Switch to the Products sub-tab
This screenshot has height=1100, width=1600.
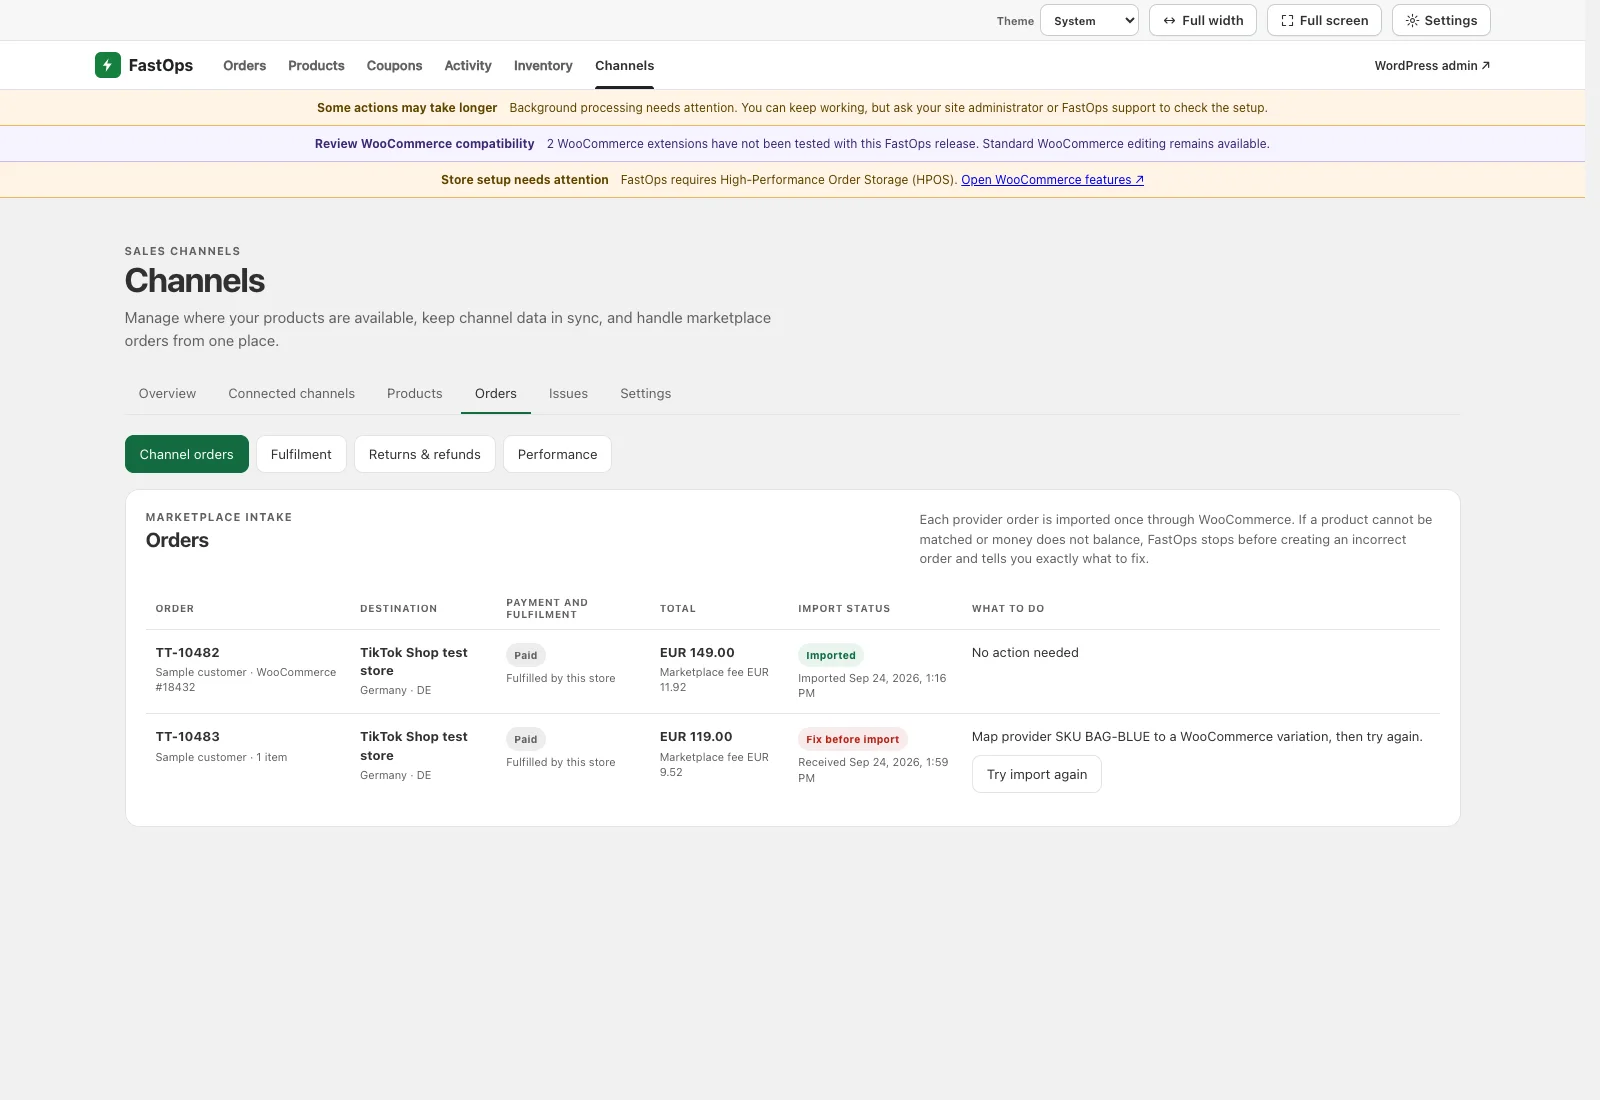414,393
